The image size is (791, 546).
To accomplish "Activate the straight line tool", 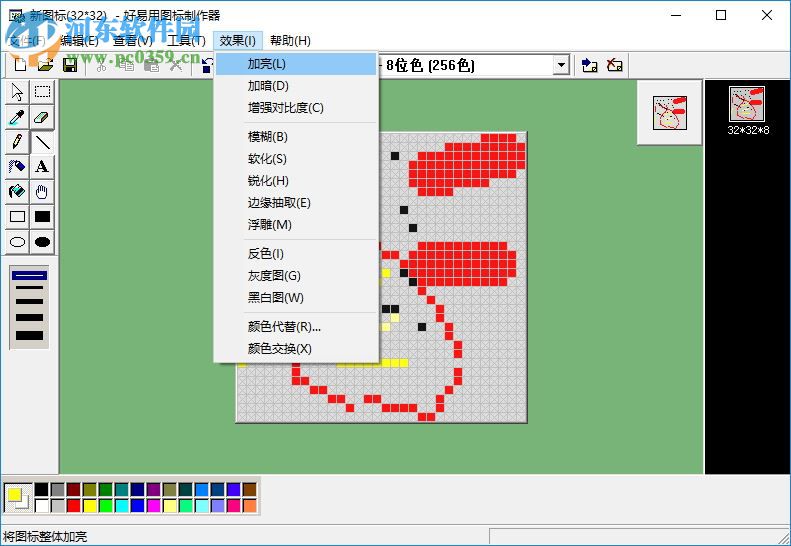I will pyautogui.click(x=42, y=142).
